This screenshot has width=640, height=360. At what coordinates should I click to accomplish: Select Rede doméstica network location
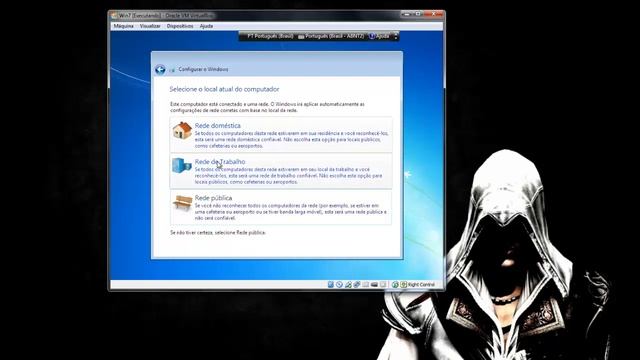(x=281, y=135)
